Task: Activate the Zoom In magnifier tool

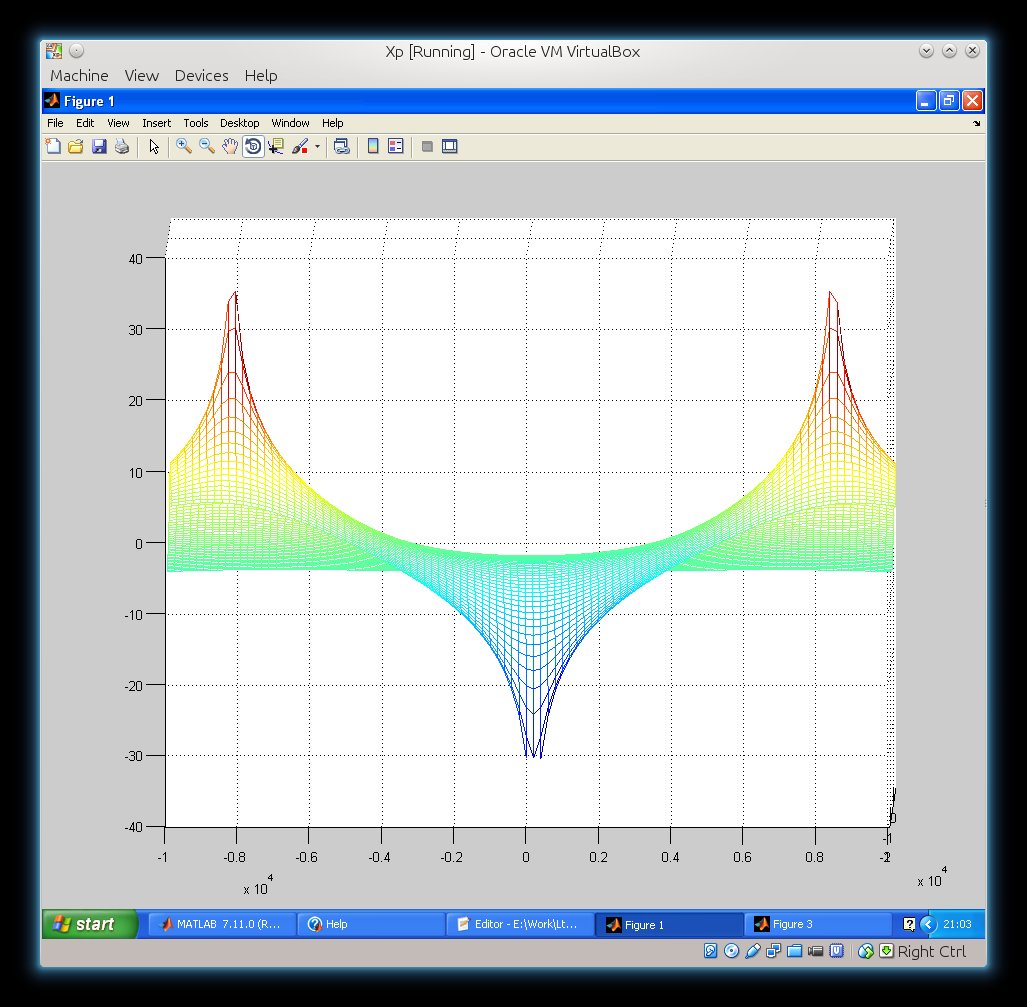Action: (184, 146)
